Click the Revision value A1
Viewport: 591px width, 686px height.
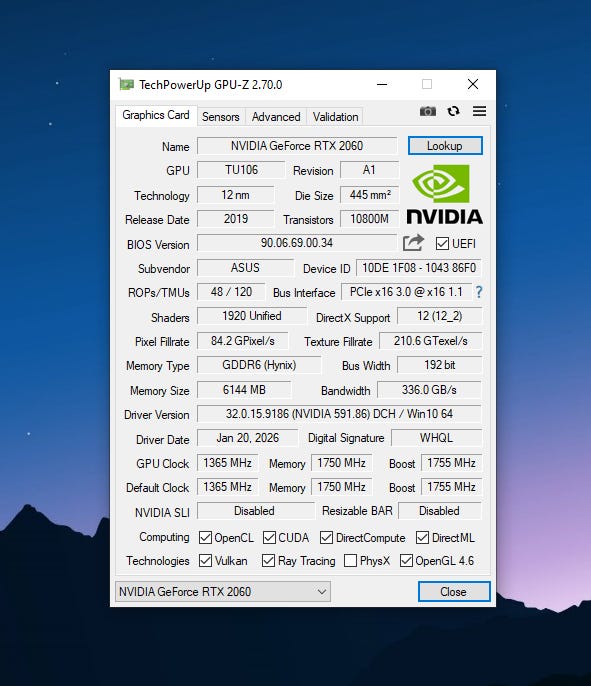coord(369,170)
